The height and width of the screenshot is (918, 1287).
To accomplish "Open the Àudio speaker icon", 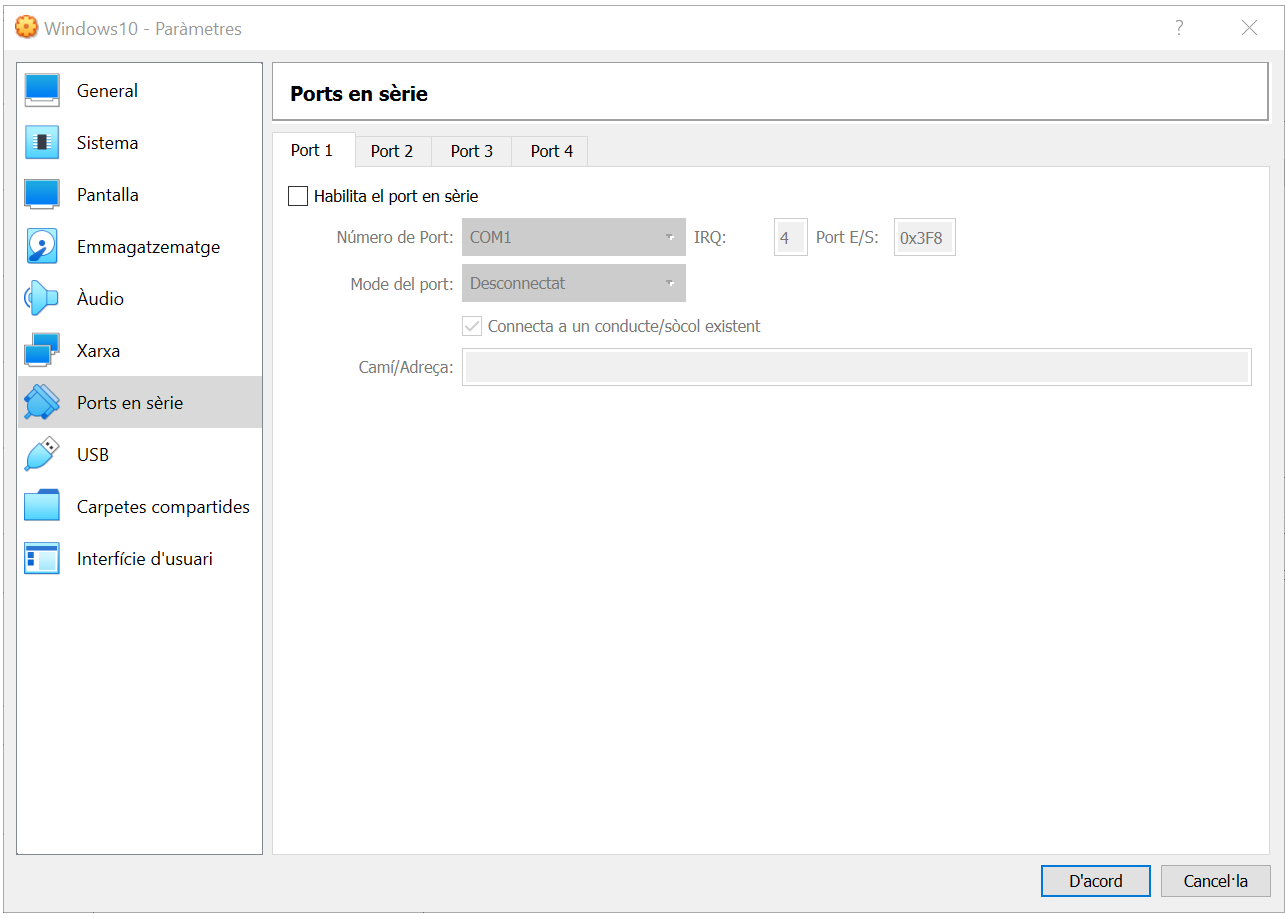I will (42, 299).
